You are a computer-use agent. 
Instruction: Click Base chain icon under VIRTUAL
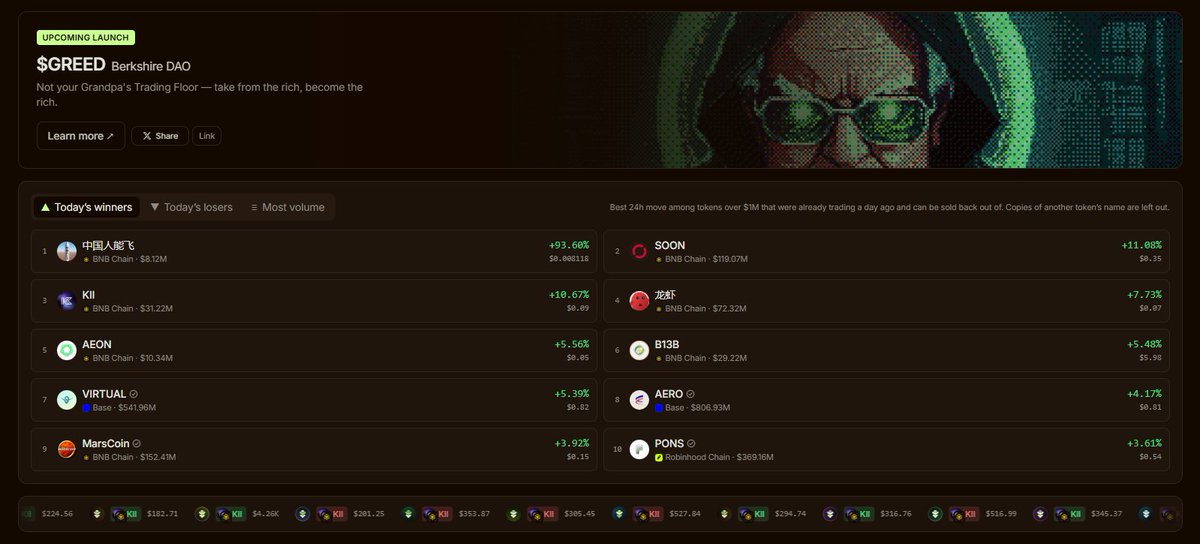point(86,408)
